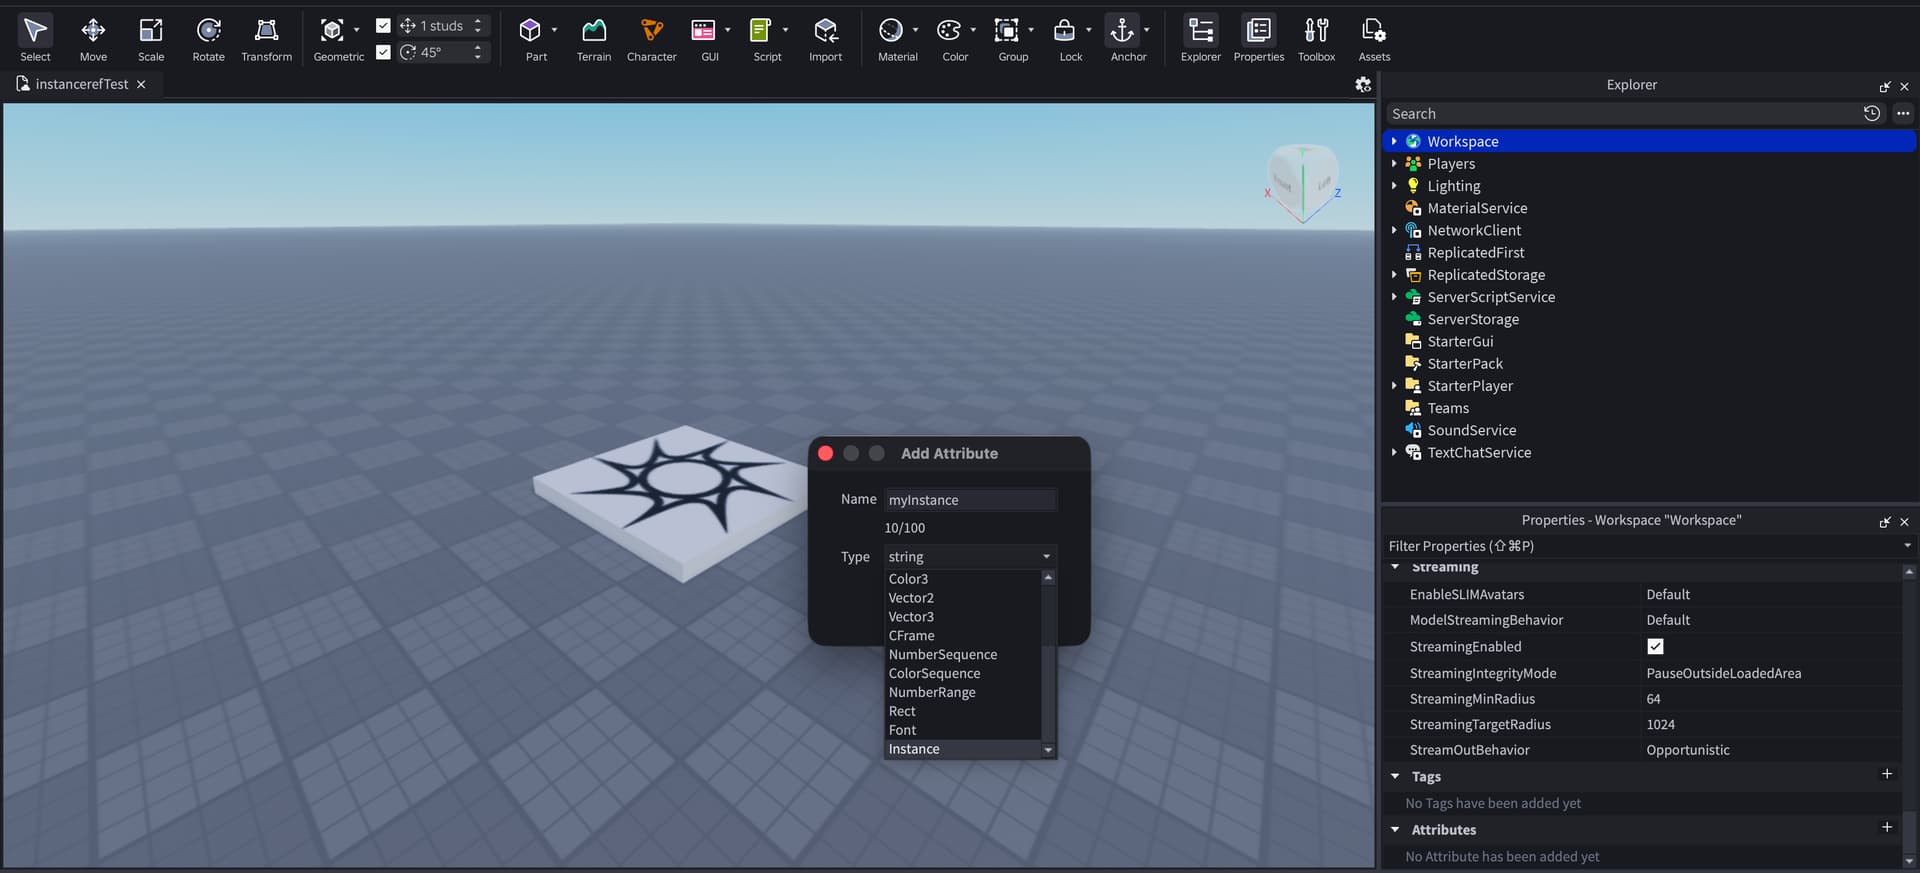Open the Character tool
1920x873 pixels.
pos(651,39)
